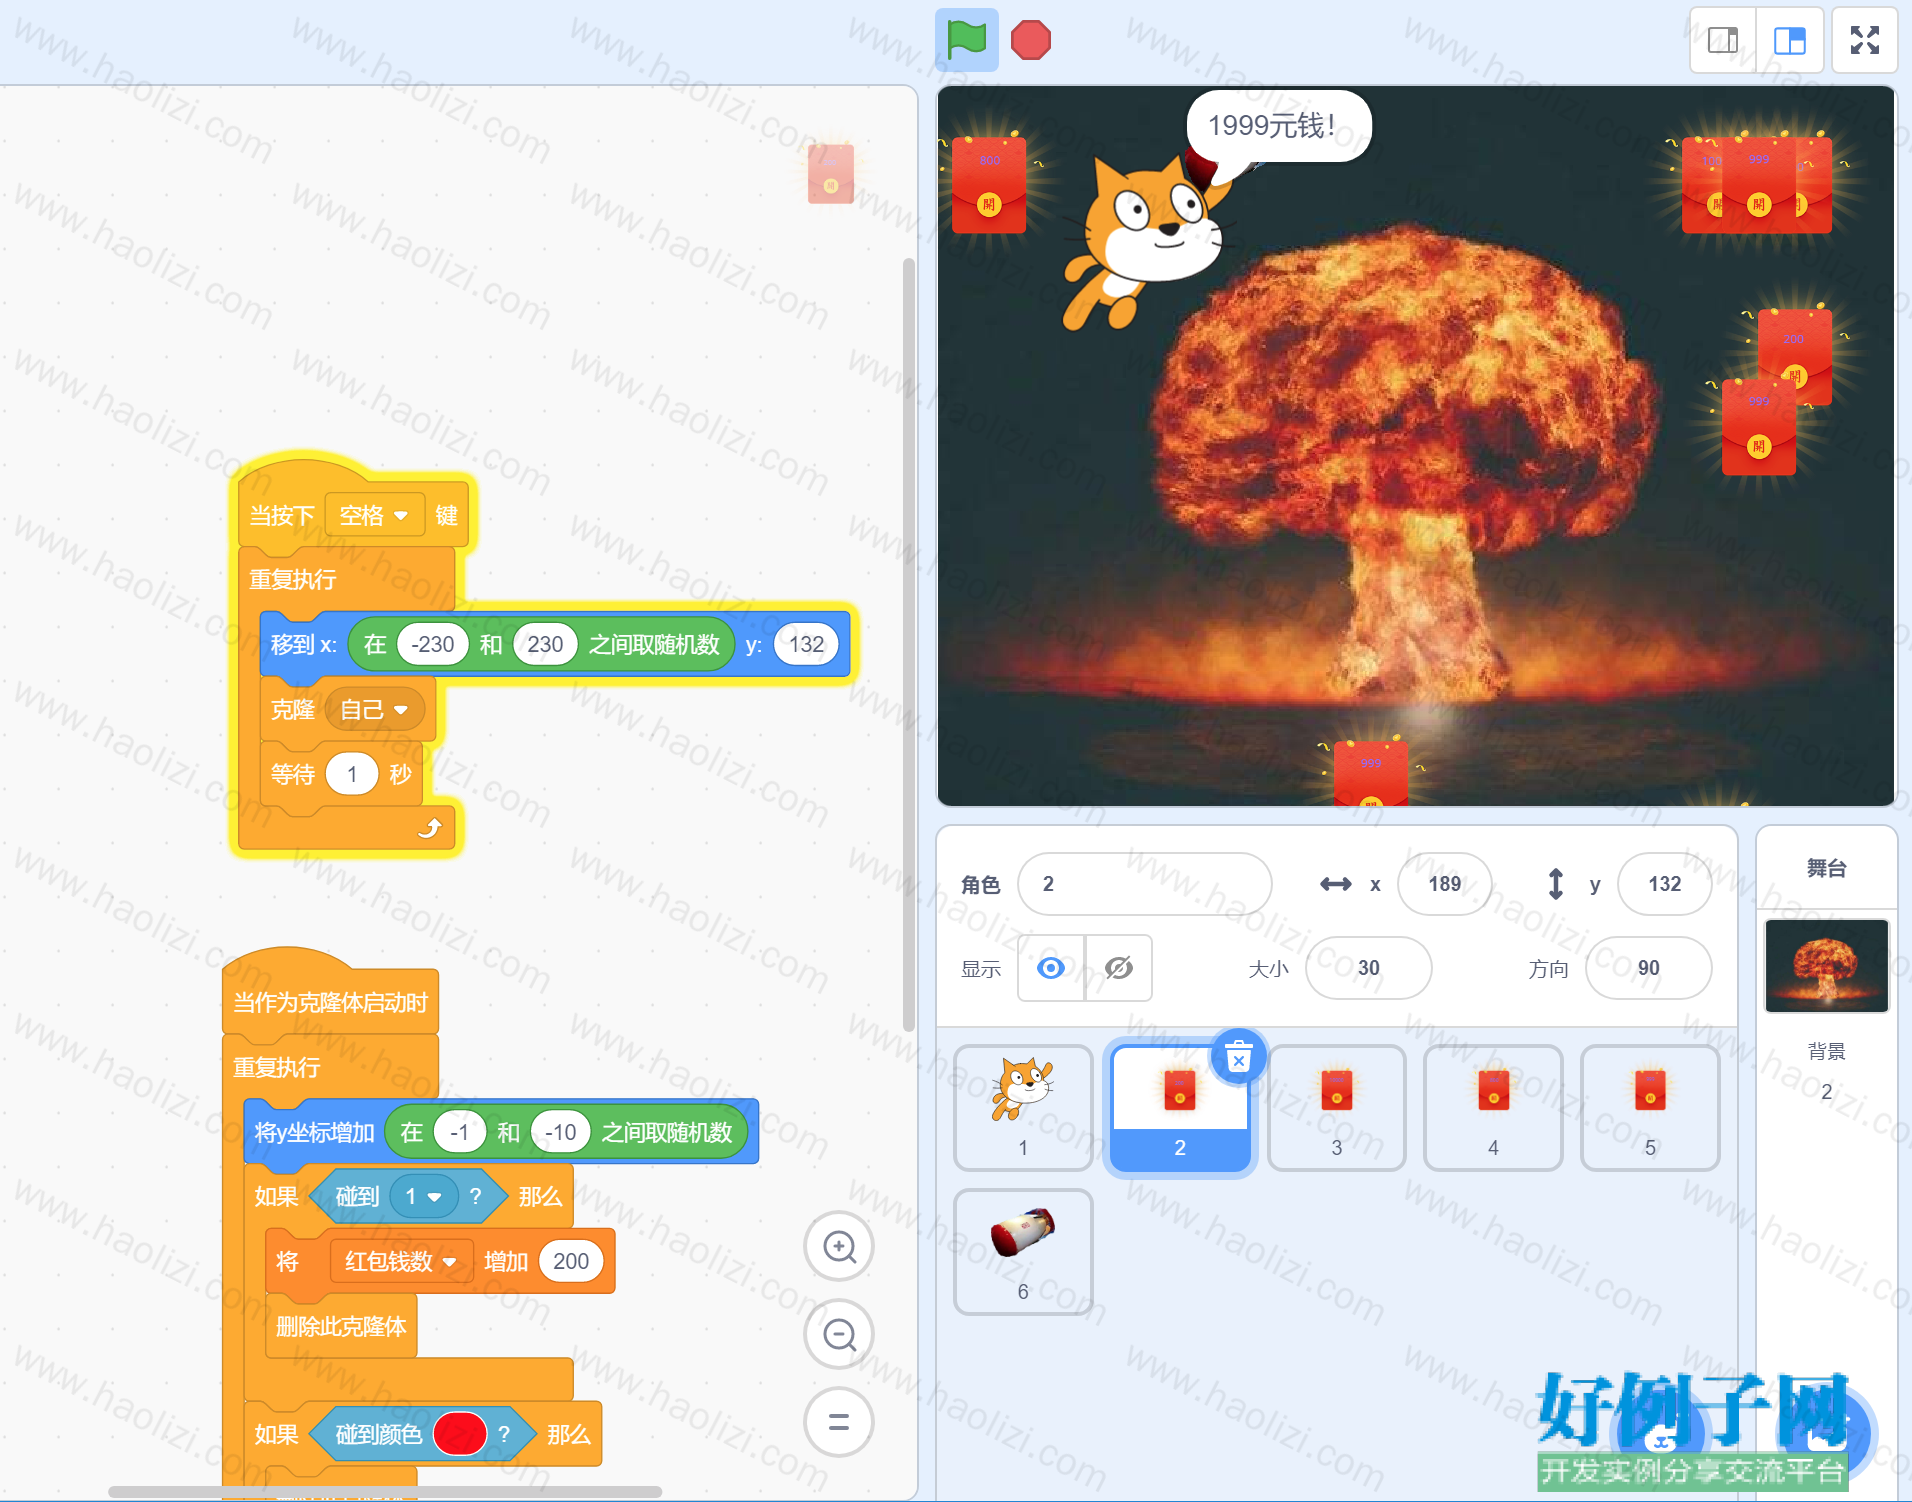
Task: Edit the sprite direction field
Action: click(1648, 968)
